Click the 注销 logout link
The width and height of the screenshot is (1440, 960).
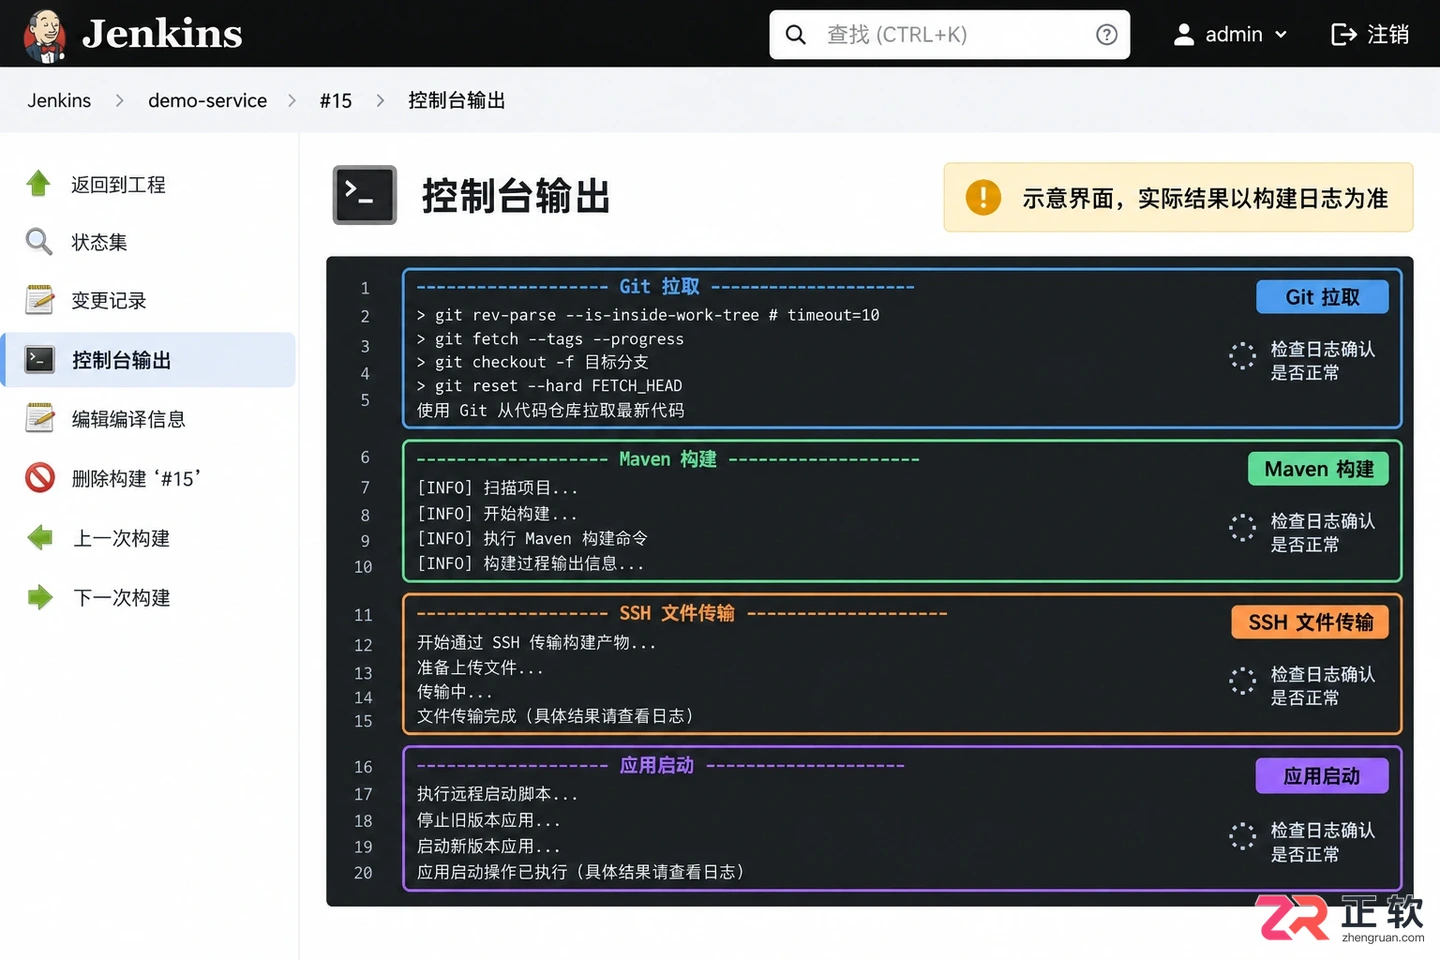point(1370,35)
